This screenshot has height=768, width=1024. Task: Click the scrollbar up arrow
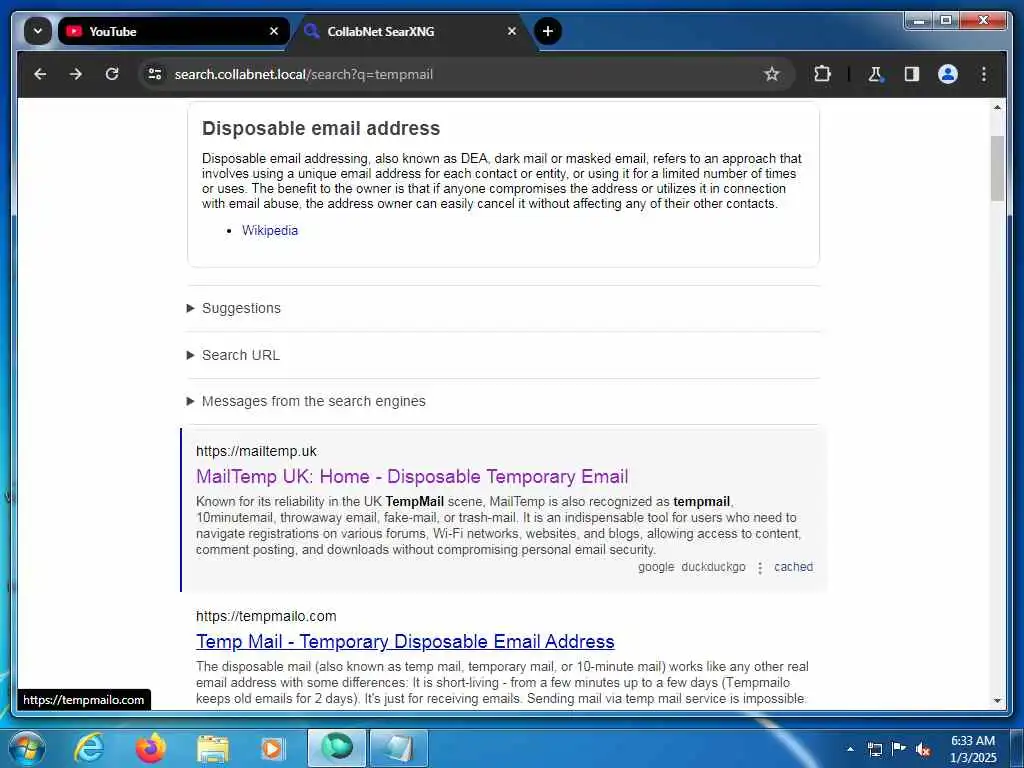[x=997, y=107]
